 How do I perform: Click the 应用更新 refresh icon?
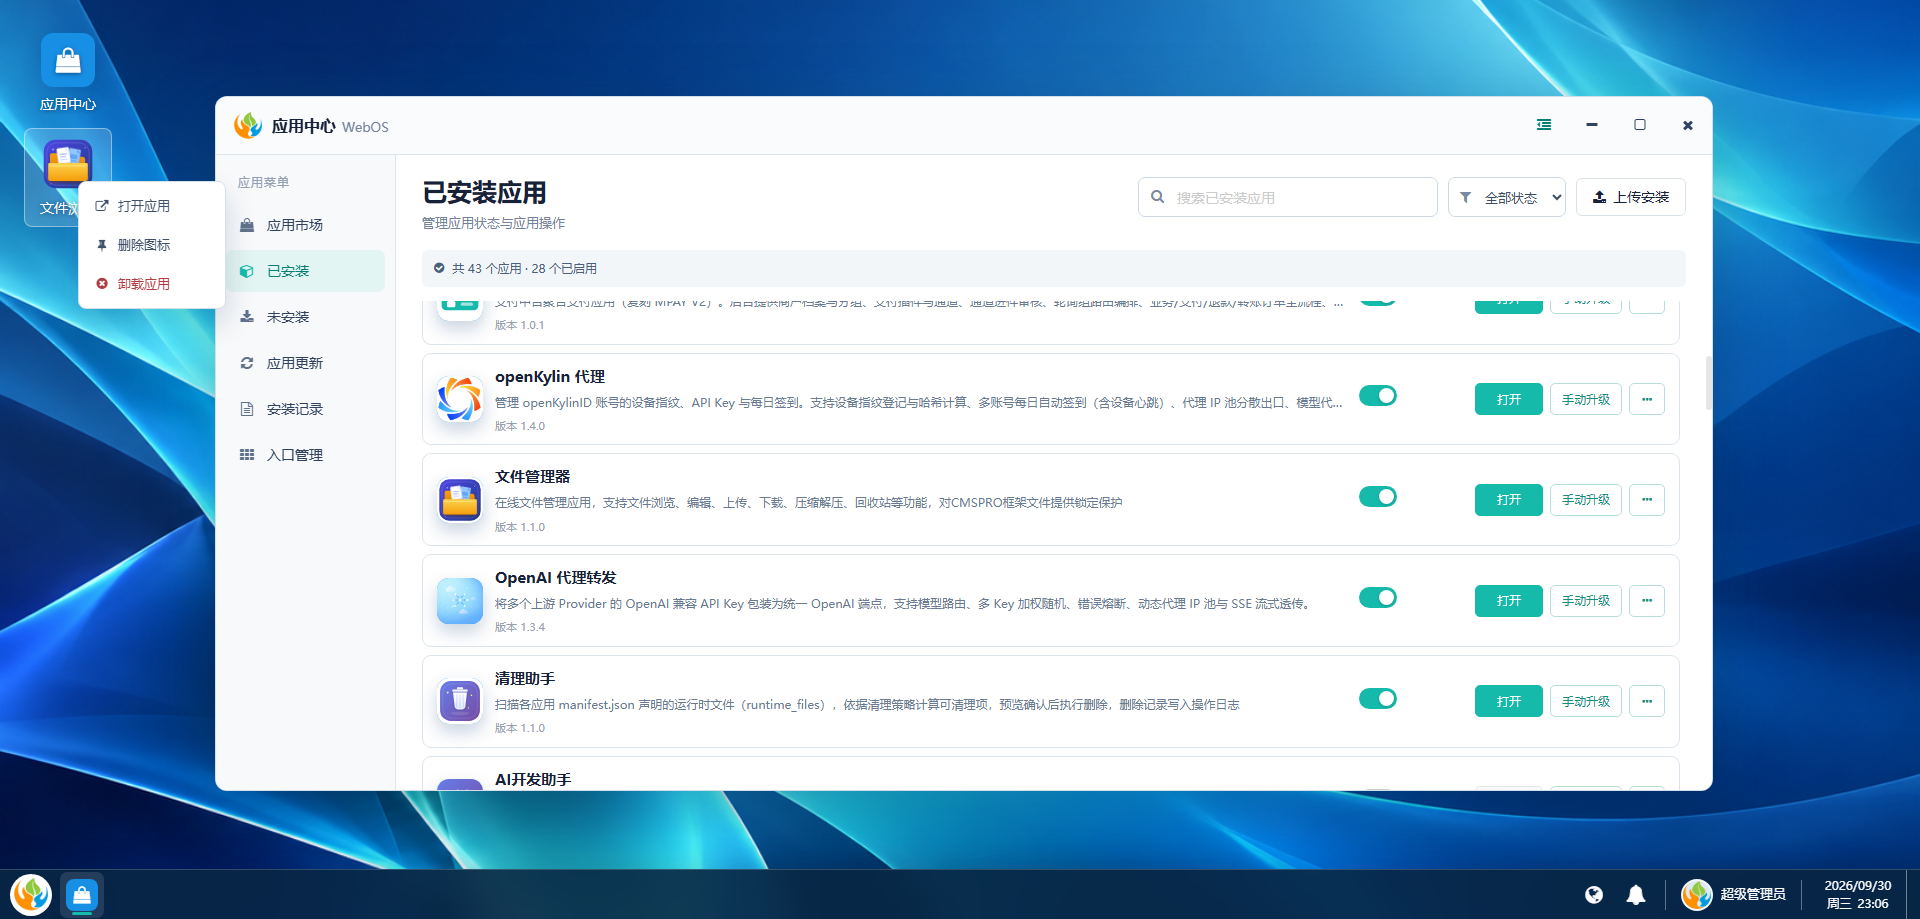point(247,363)
